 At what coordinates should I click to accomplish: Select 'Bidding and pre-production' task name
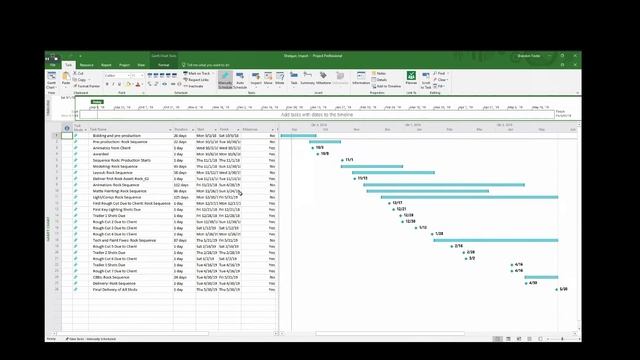116,136
